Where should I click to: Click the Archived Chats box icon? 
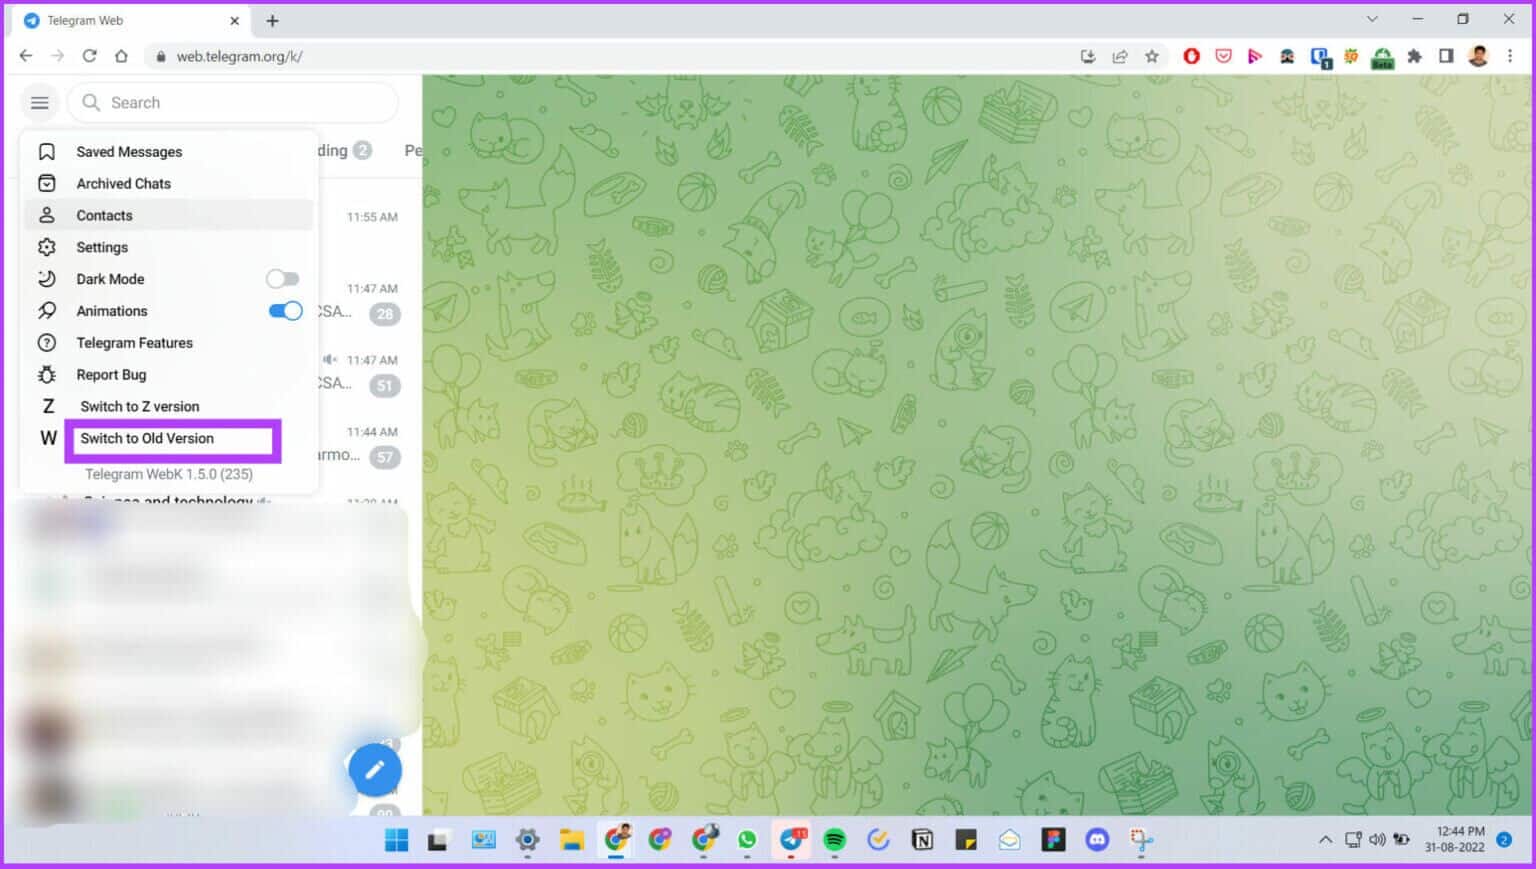tap(47, 184)
